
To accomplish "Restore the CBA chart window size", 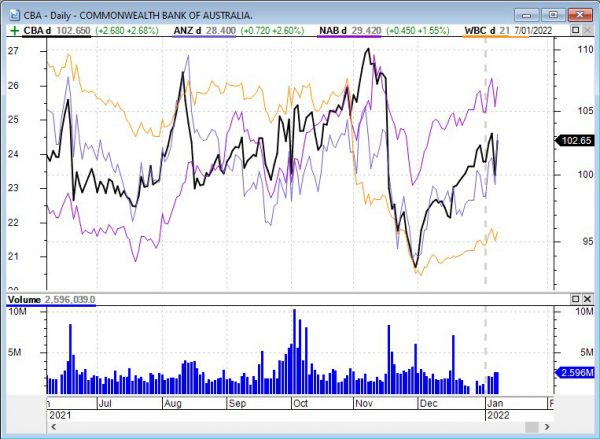I will tap(553, 15).
